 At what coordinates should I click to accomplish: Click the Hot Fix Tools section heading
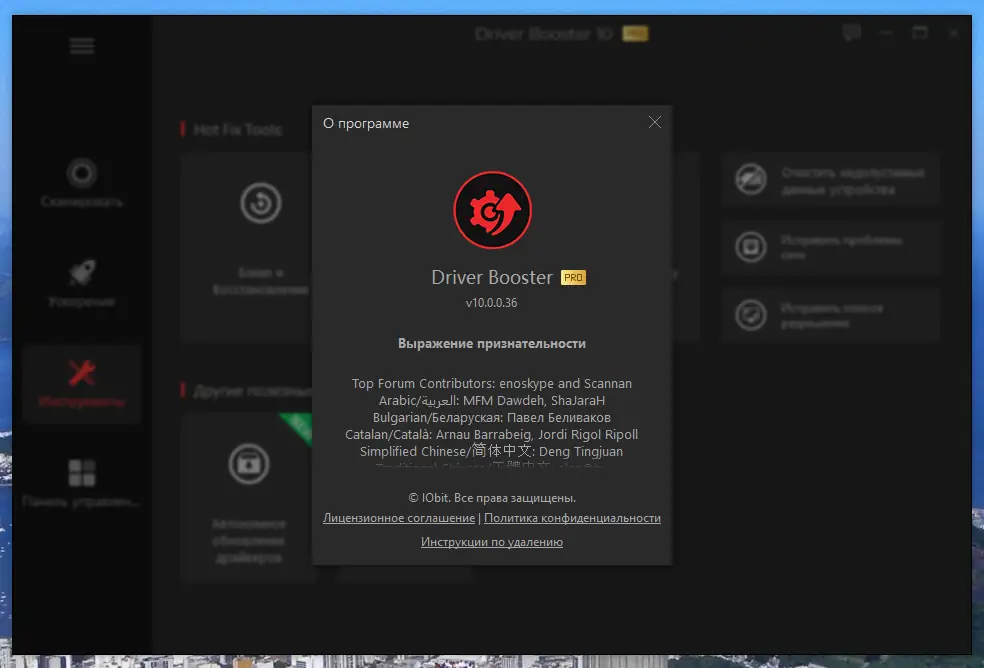(238, 129)
